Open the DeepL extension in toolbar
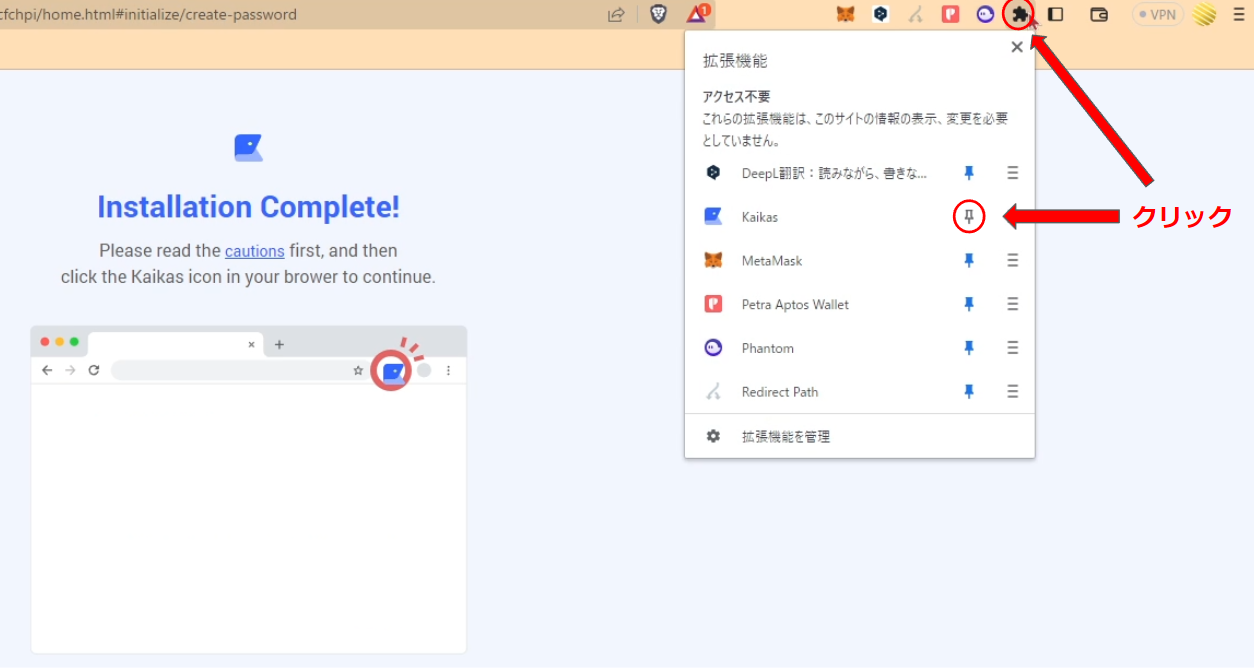Viewport: 1254px width, 668px height. click(881, 15)
